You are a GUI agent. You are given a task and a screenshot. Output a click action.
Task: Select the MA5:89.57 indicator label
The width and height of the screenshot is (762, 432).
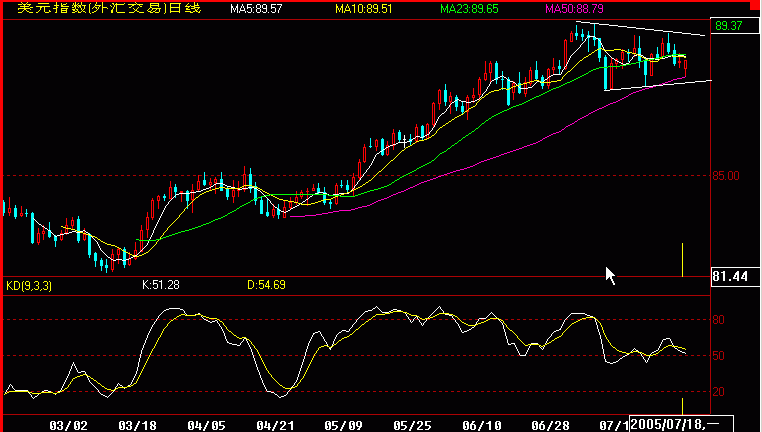pyautogui.click(x=256, y=9)
